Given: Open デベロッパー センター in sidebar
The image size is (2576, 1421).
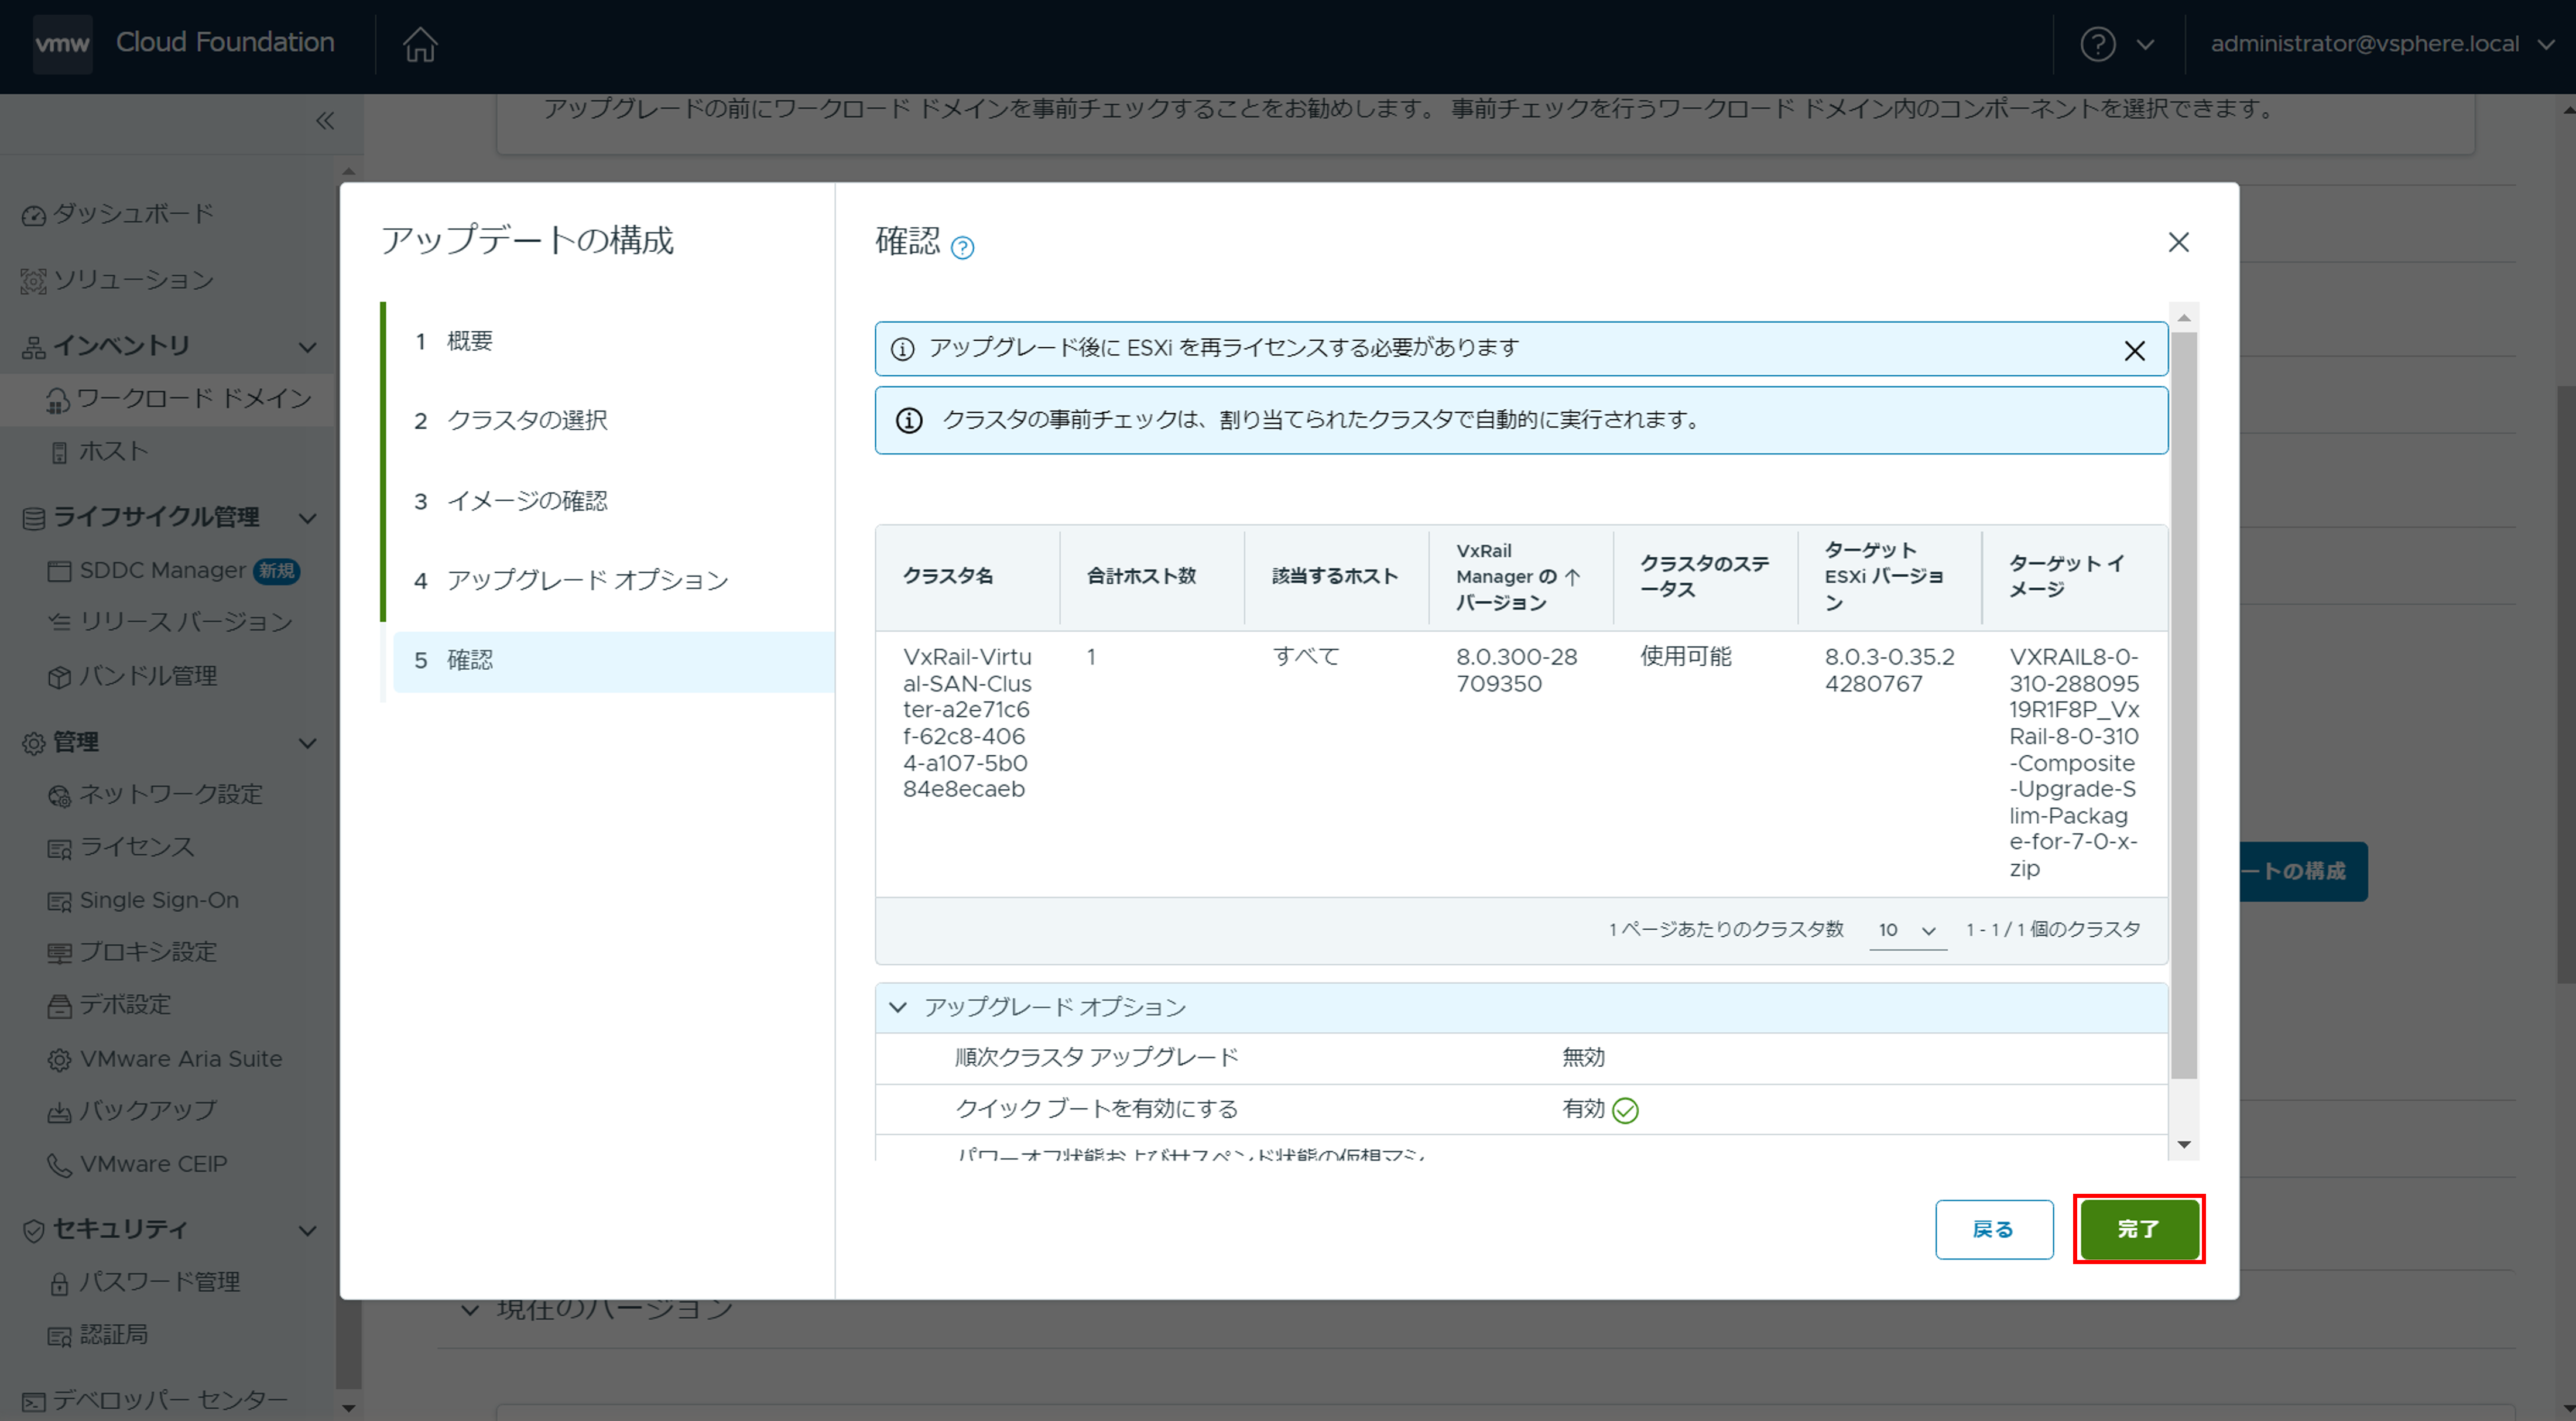Looking at the screenshot, I should (170, 1401).
